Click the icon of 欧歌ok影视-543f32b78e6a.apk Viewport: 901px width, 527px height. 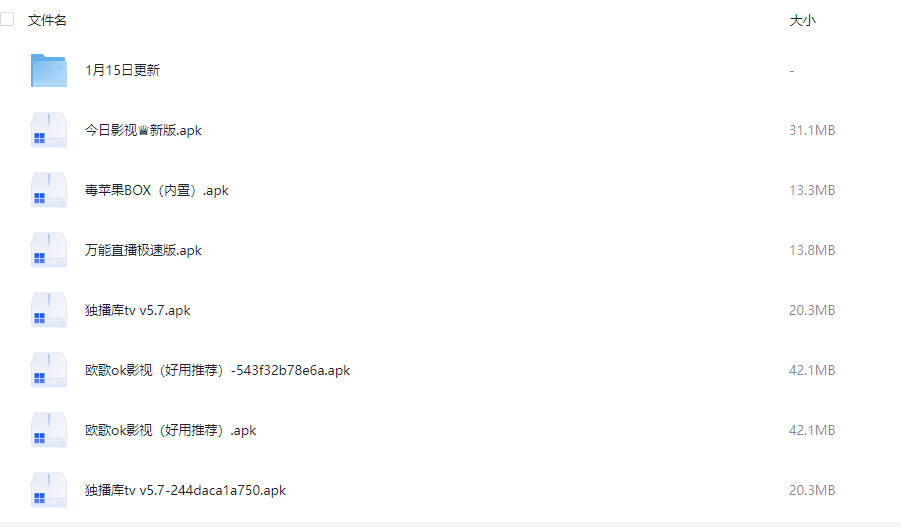point(49,370)
